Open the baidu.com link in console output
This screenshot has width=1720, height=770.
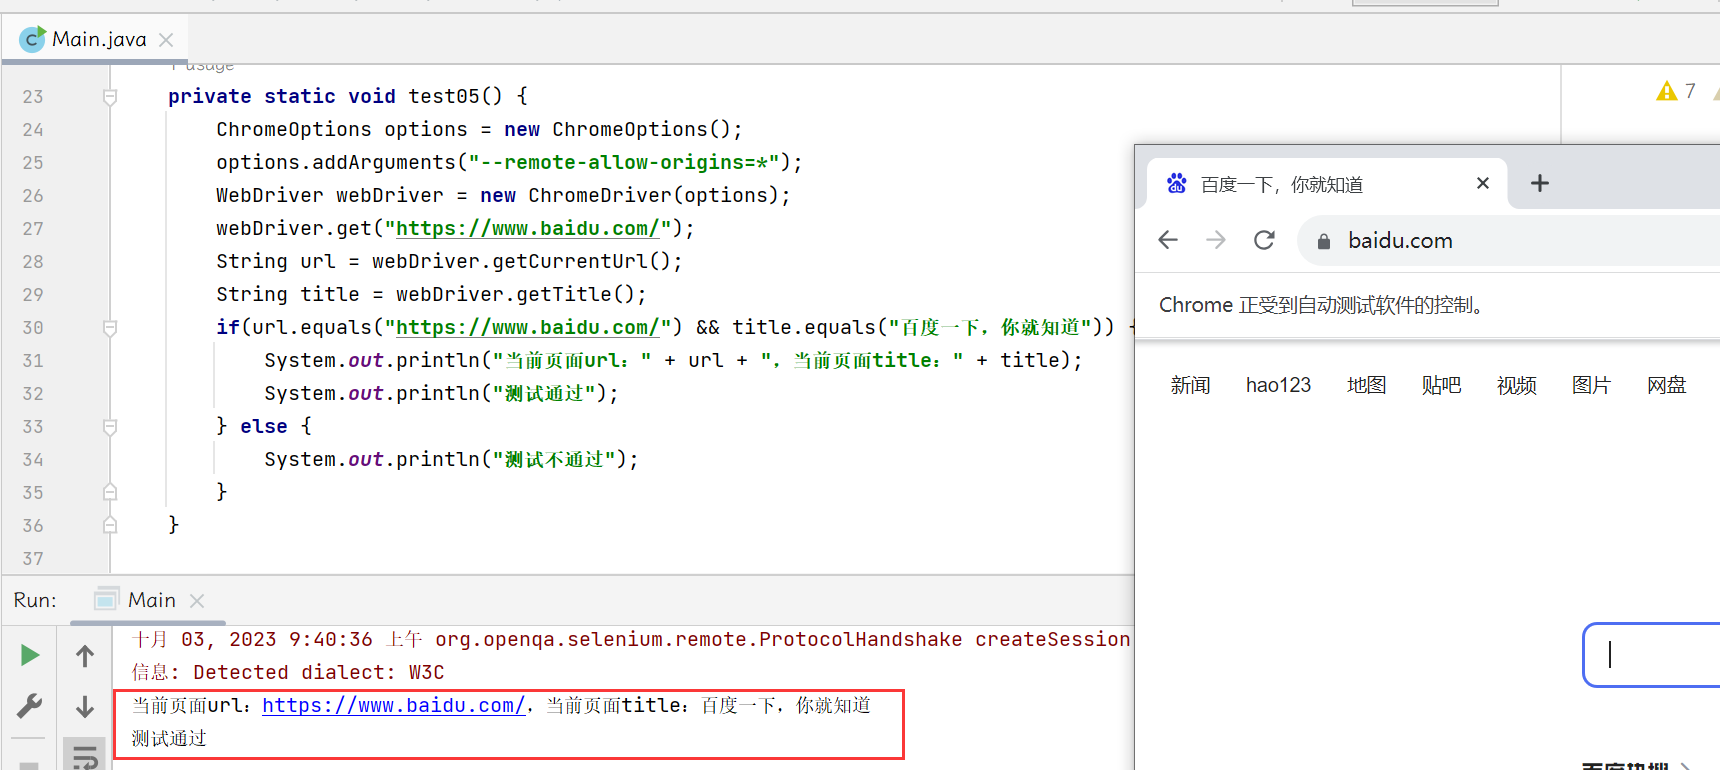394,706
